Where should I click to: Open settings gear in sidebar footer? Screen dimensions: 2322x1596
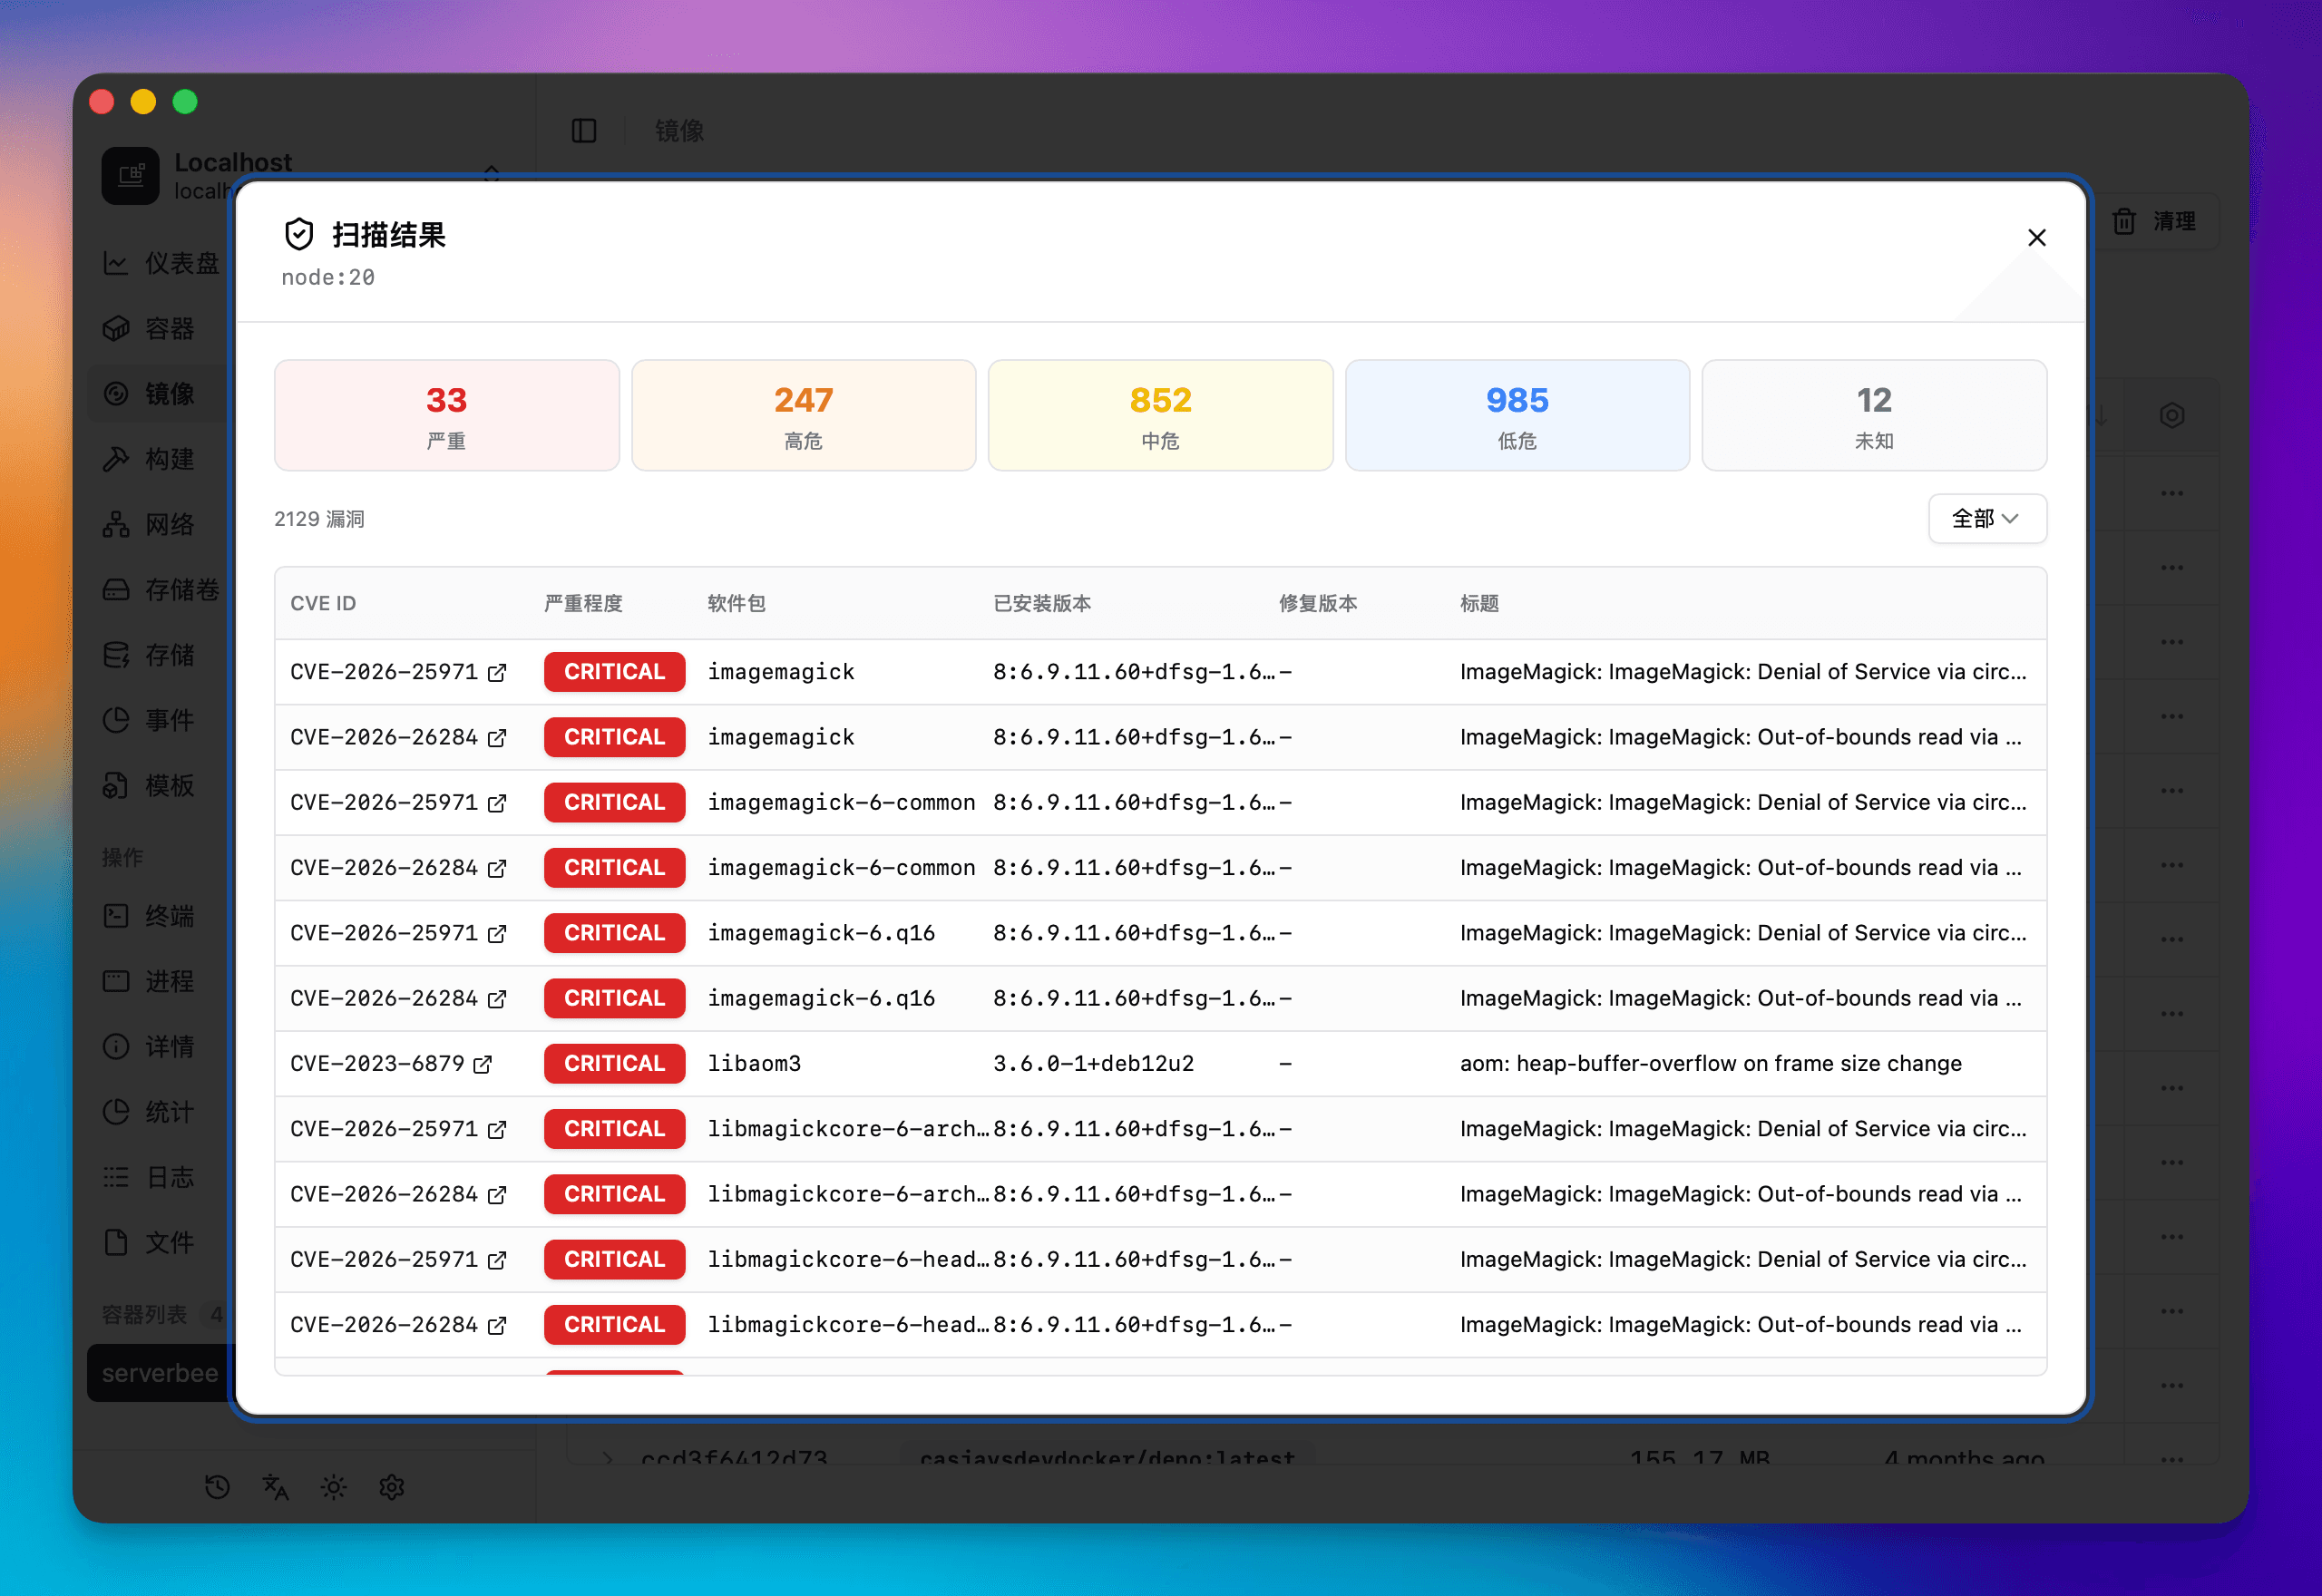click(391, 1487)
